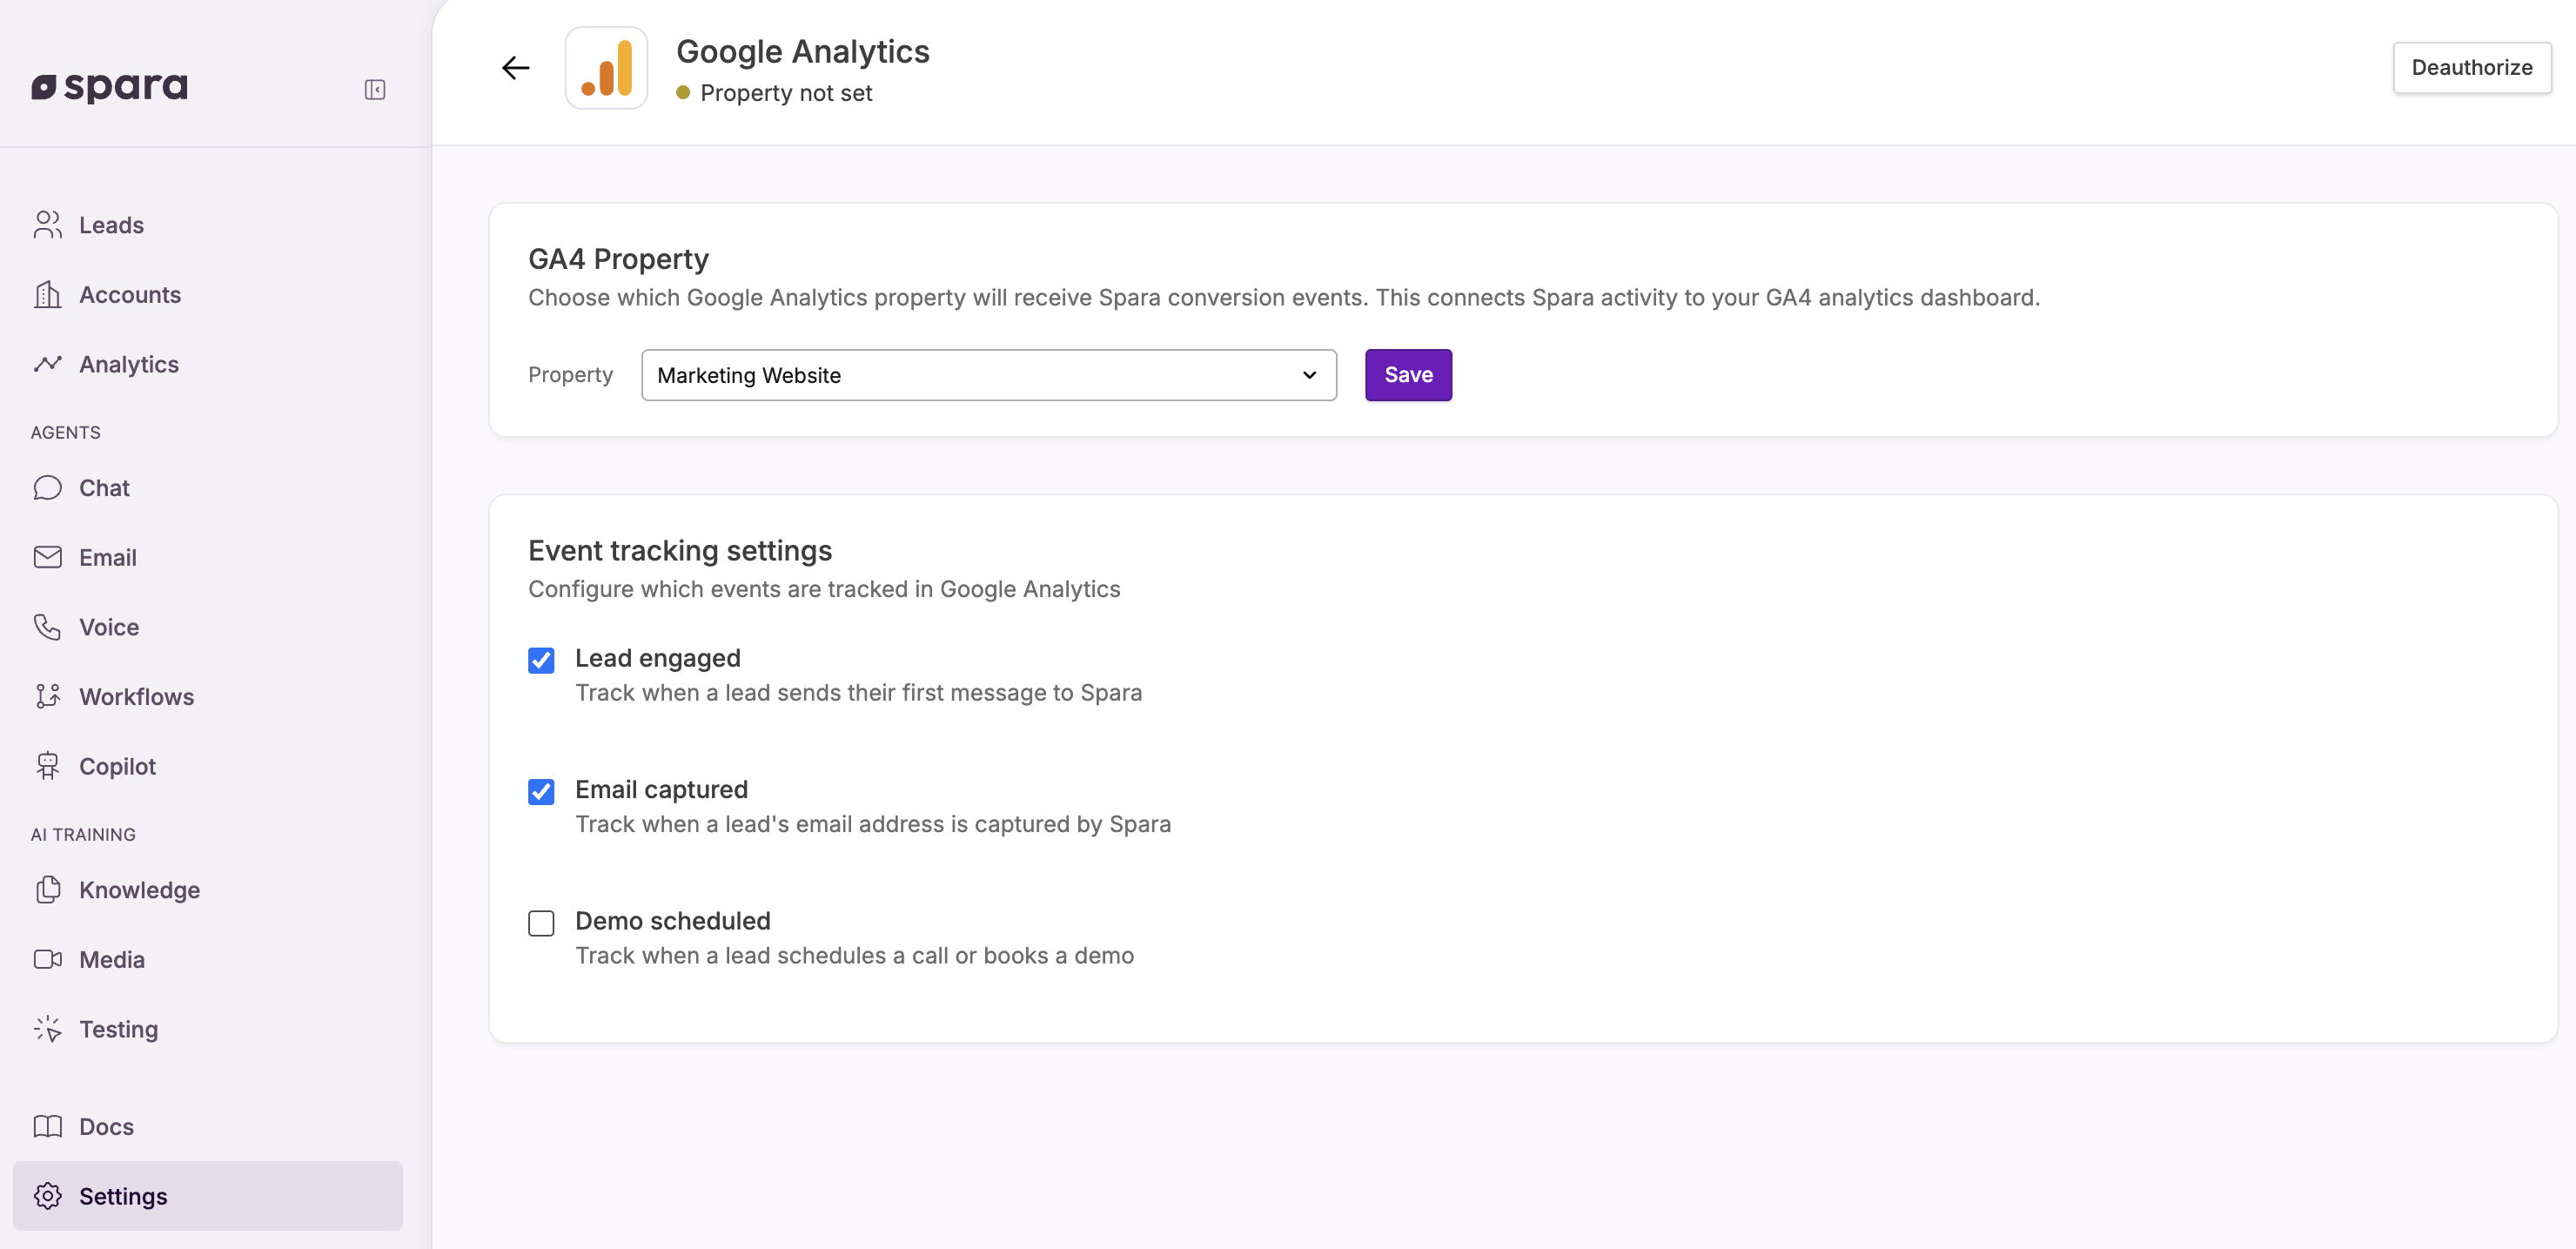Open Accounts via the building icon

click(47, 295)
